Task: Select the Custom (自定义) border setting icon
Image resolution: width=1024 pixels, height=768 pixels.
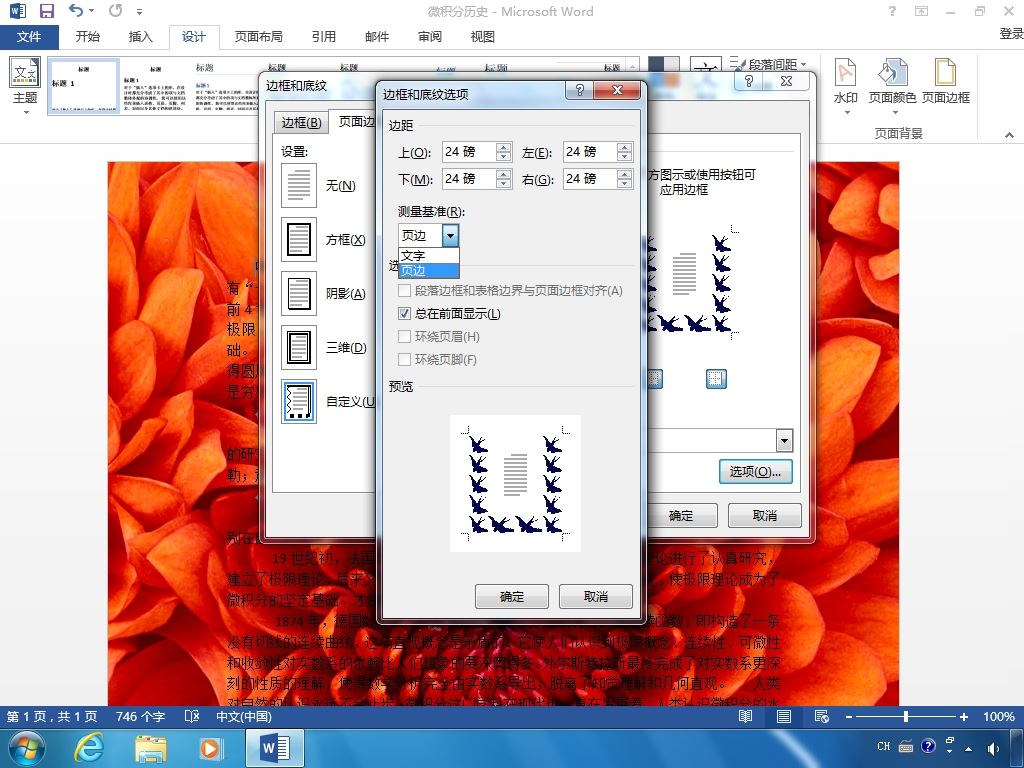Action: coord(299,402)
